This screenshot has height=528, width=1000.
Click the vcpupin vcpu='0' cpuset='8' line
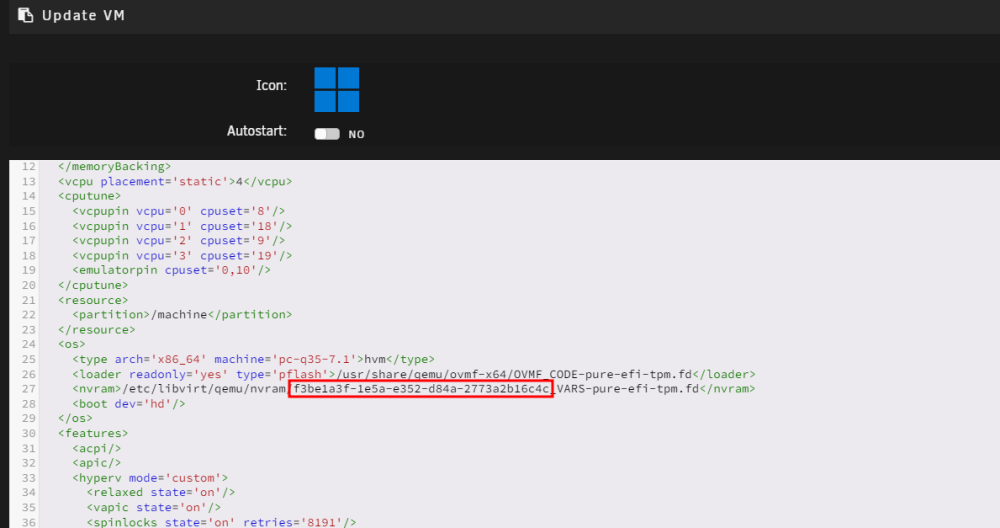[179, 211]
